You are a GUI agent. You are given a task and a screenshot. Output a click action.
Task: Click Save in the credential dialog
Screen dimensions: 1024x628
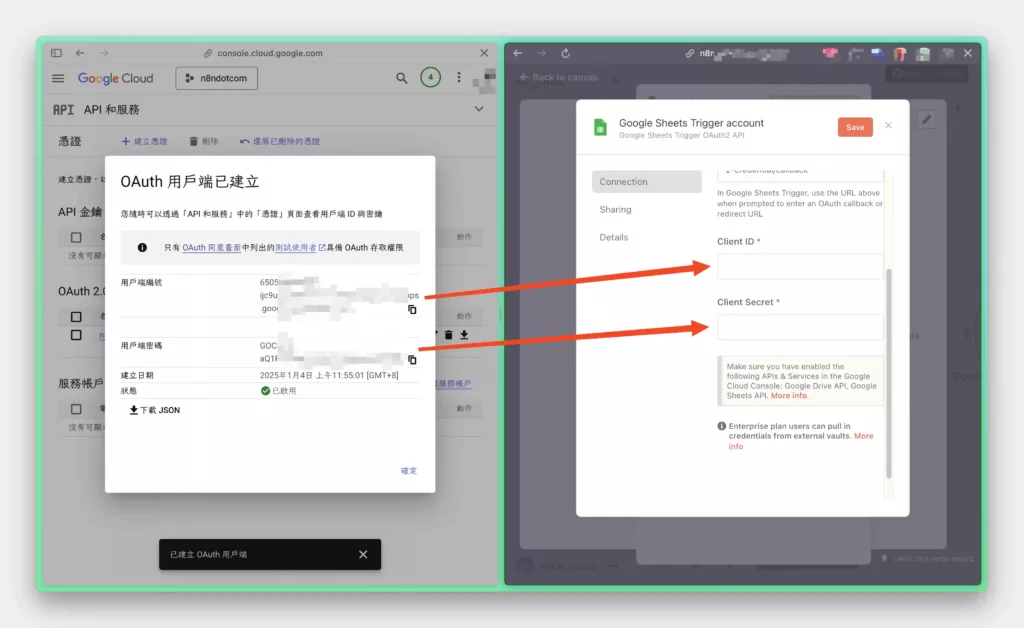tap(855, 127)
